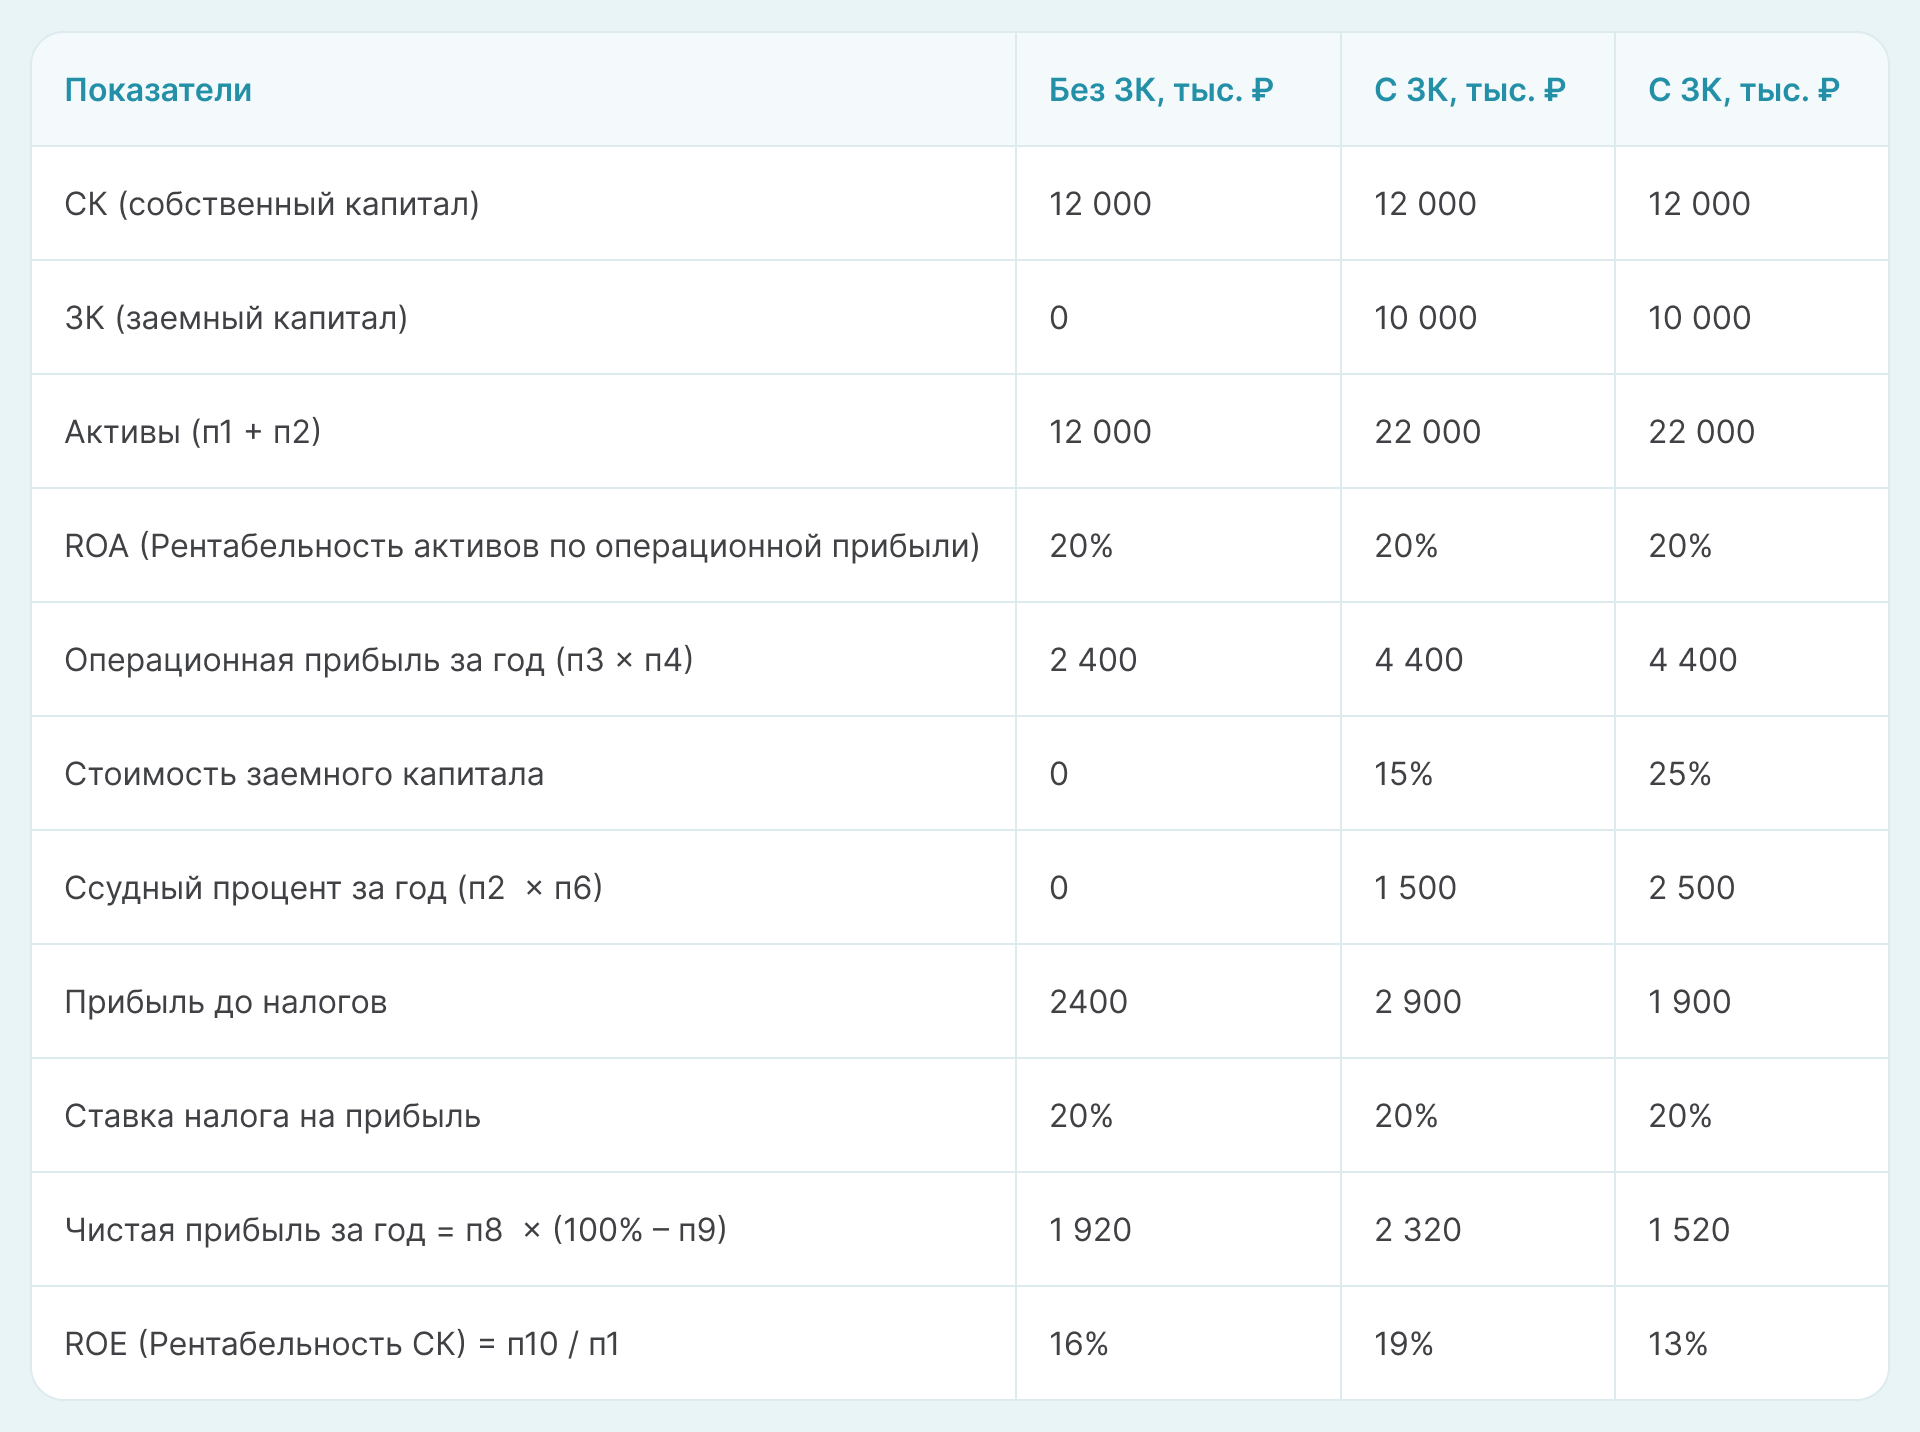This screenshot has width=1920, height=1432.
Task: Click the 19% ROE value cell
Action: click(x=1403, y=1344)
